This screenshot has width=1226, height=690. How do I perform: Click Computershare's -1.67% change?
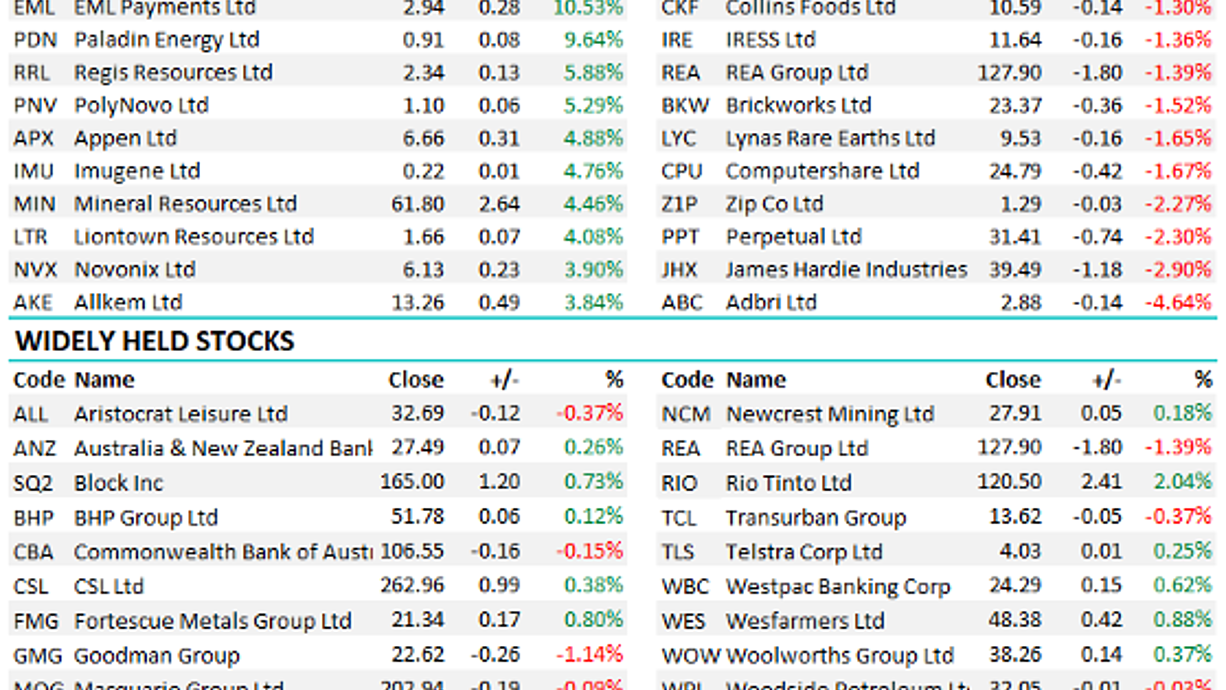(1181, 171)
